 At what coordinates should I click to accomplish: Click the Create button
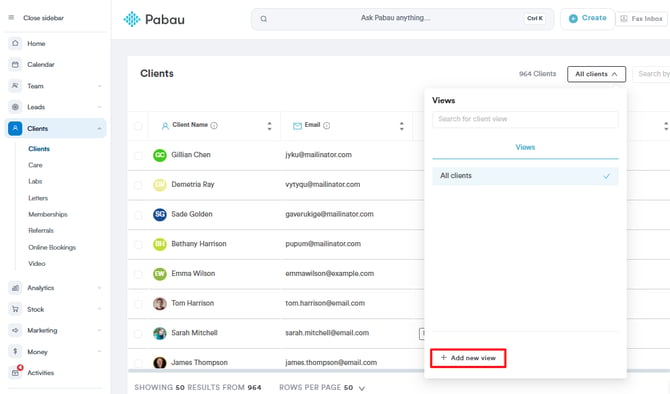tap(588, 18)
